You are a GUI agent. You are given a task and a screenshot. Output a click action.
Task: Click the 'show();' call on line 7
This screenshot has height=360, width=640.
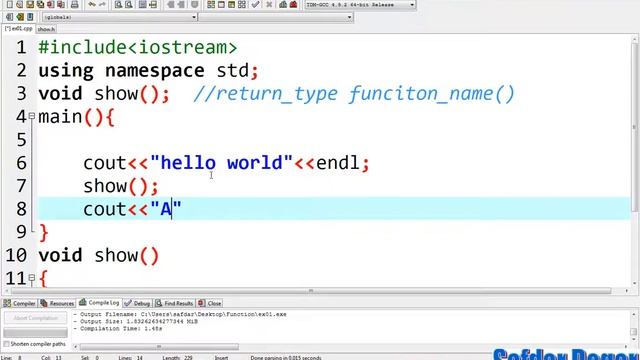coord(121,186)
